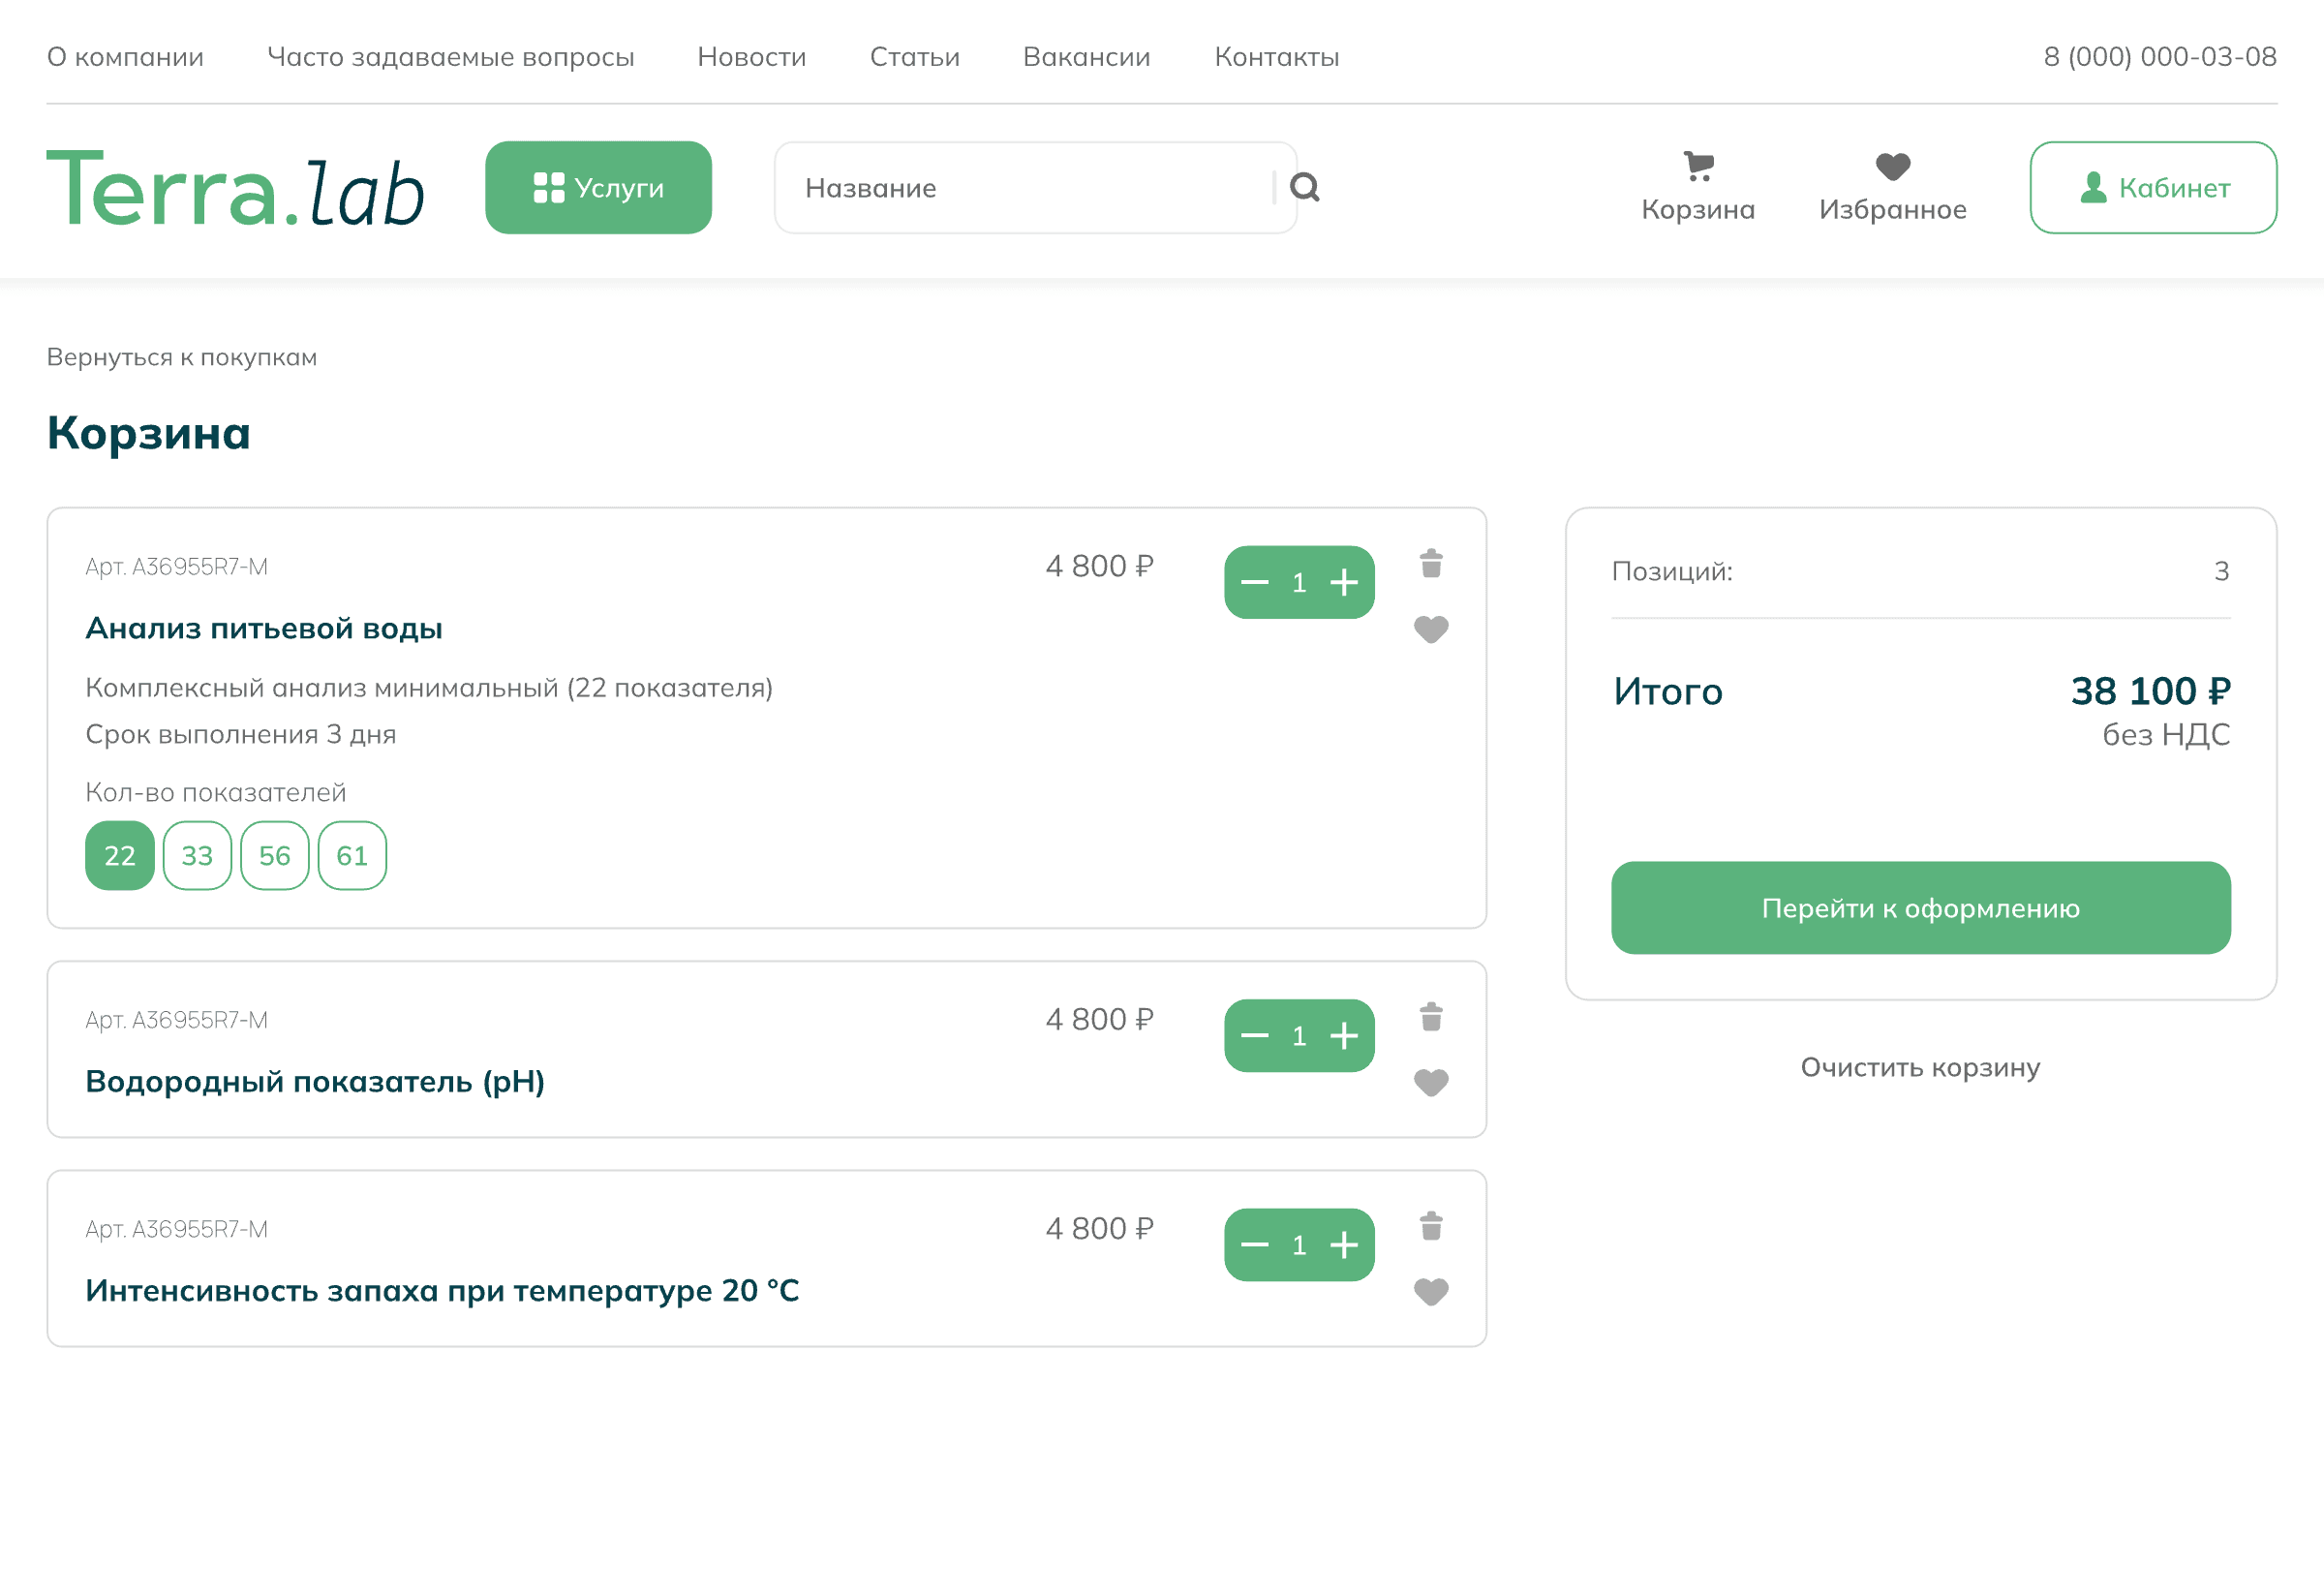Delete the Анализ питьевой воды item with trash icon
This screenshot has width=2324, height=1596.
[x=1431, y=564]
